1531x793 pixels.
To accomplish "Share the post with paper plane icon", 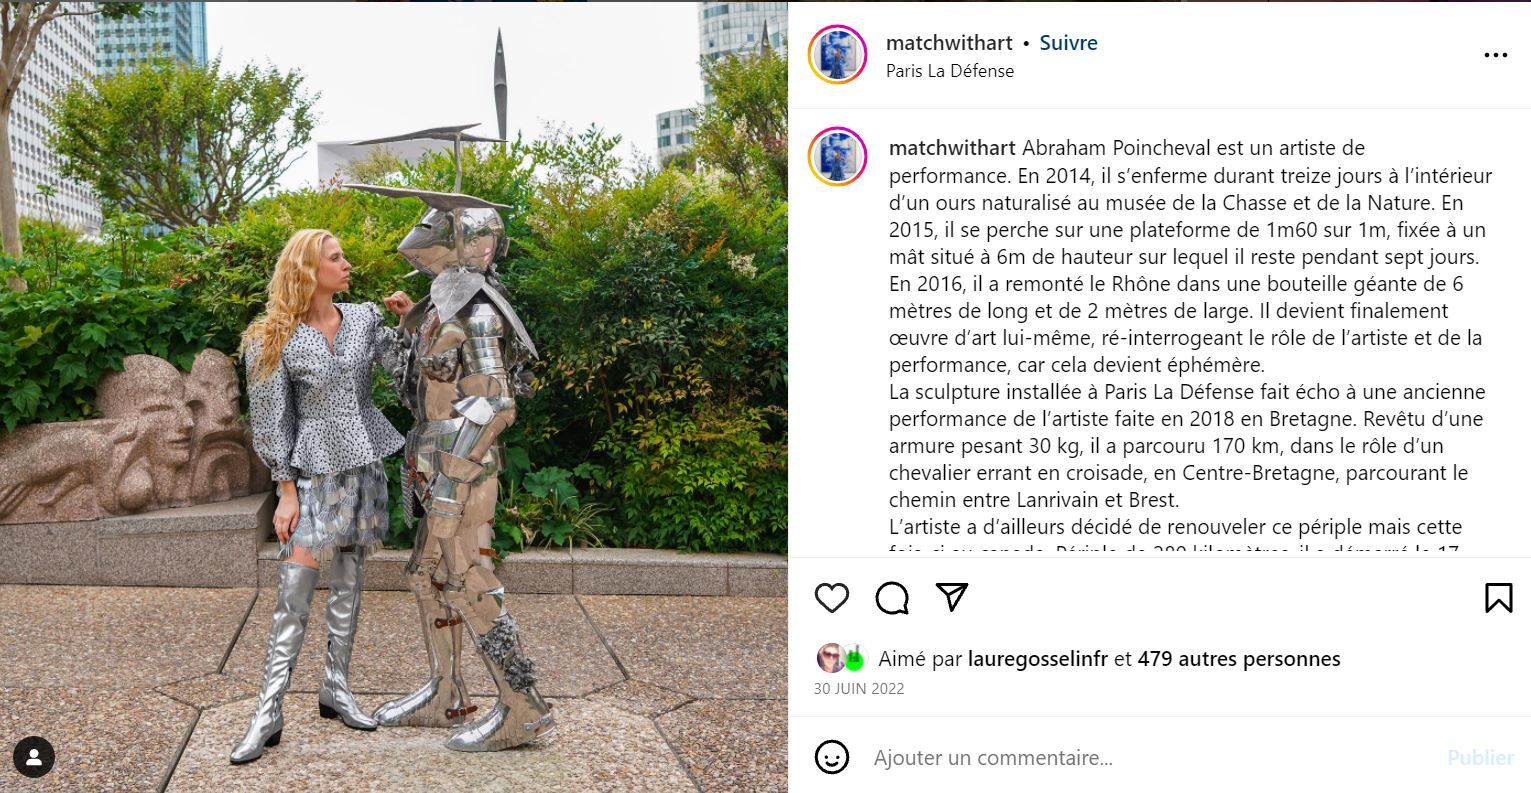I will 952,597.
